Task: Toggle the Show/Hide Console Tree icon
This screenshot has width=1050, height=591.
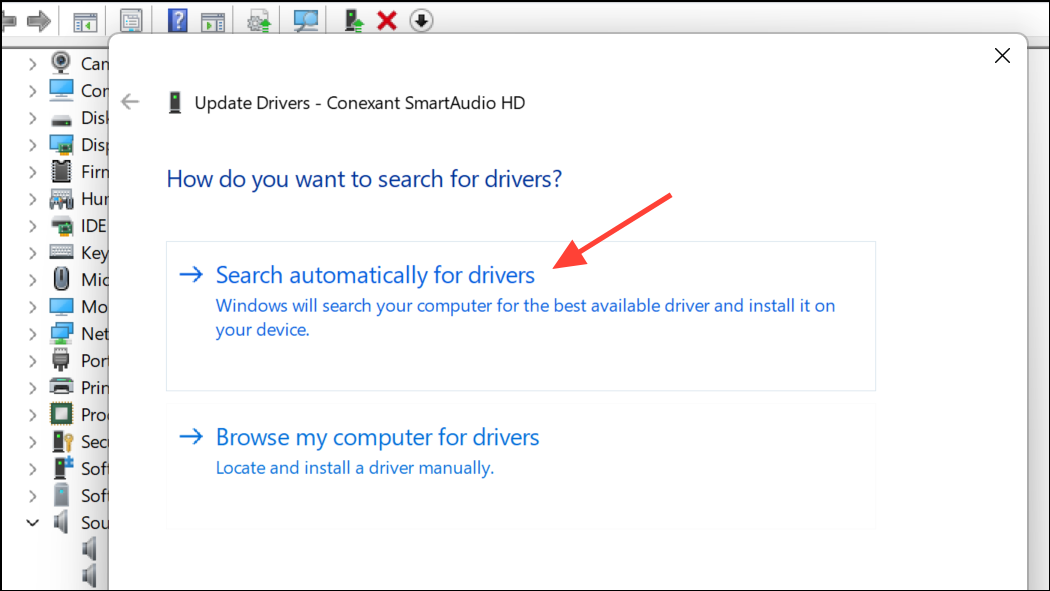Action: (x=86, y=20)
